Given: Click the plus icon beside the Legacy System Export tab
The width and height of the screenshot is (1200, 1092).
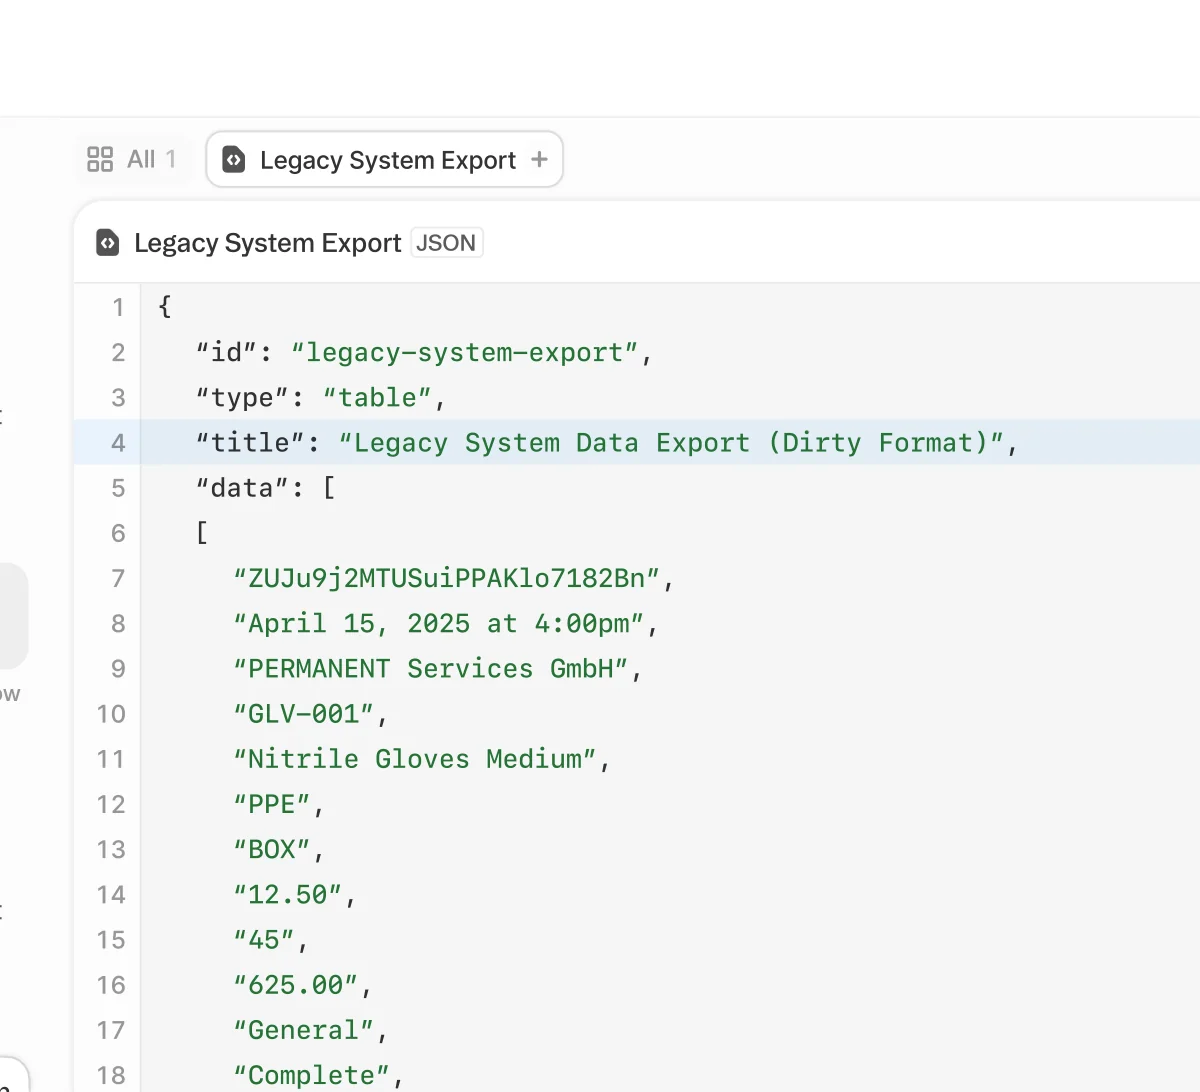Looking at the screenshot, I should (x=539, y=160).
